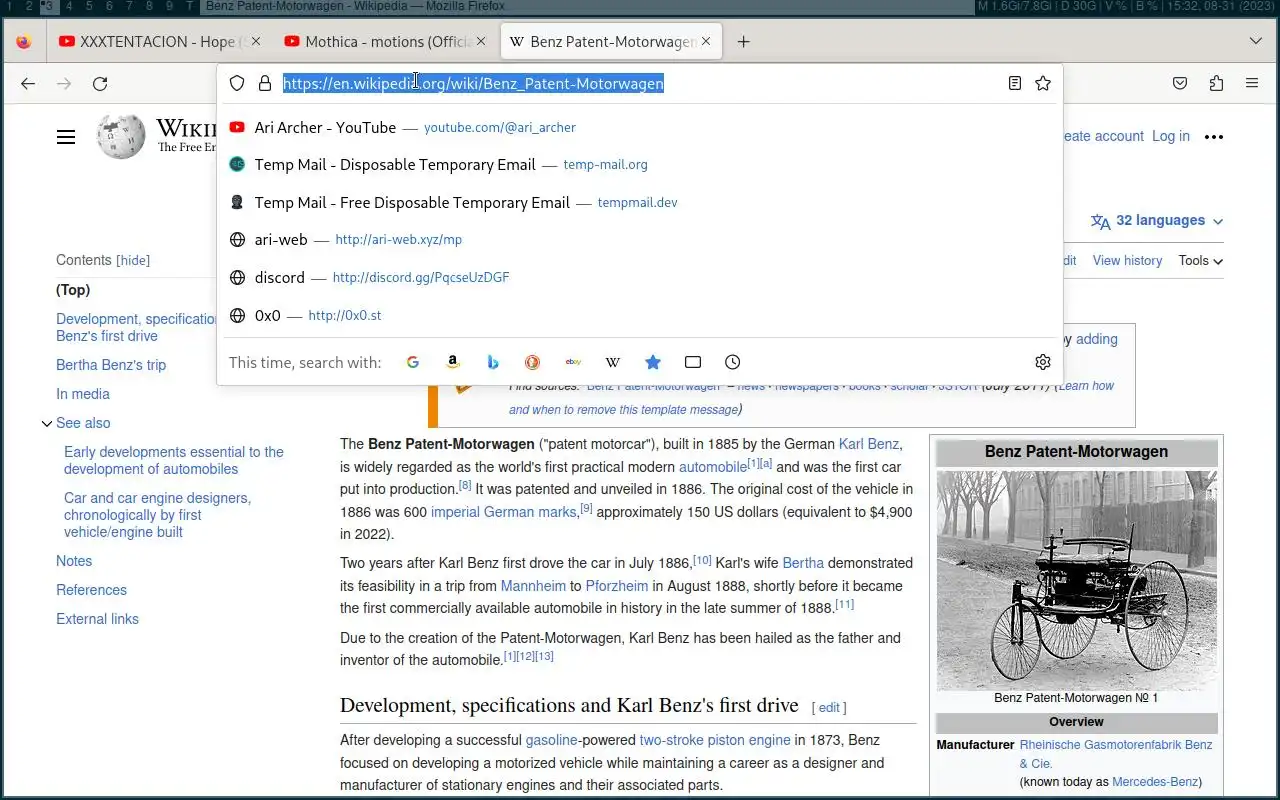Screen dimensions: 1280x800
Task: Click the Firefox View pinned icon
Action: tap(23, 42)
